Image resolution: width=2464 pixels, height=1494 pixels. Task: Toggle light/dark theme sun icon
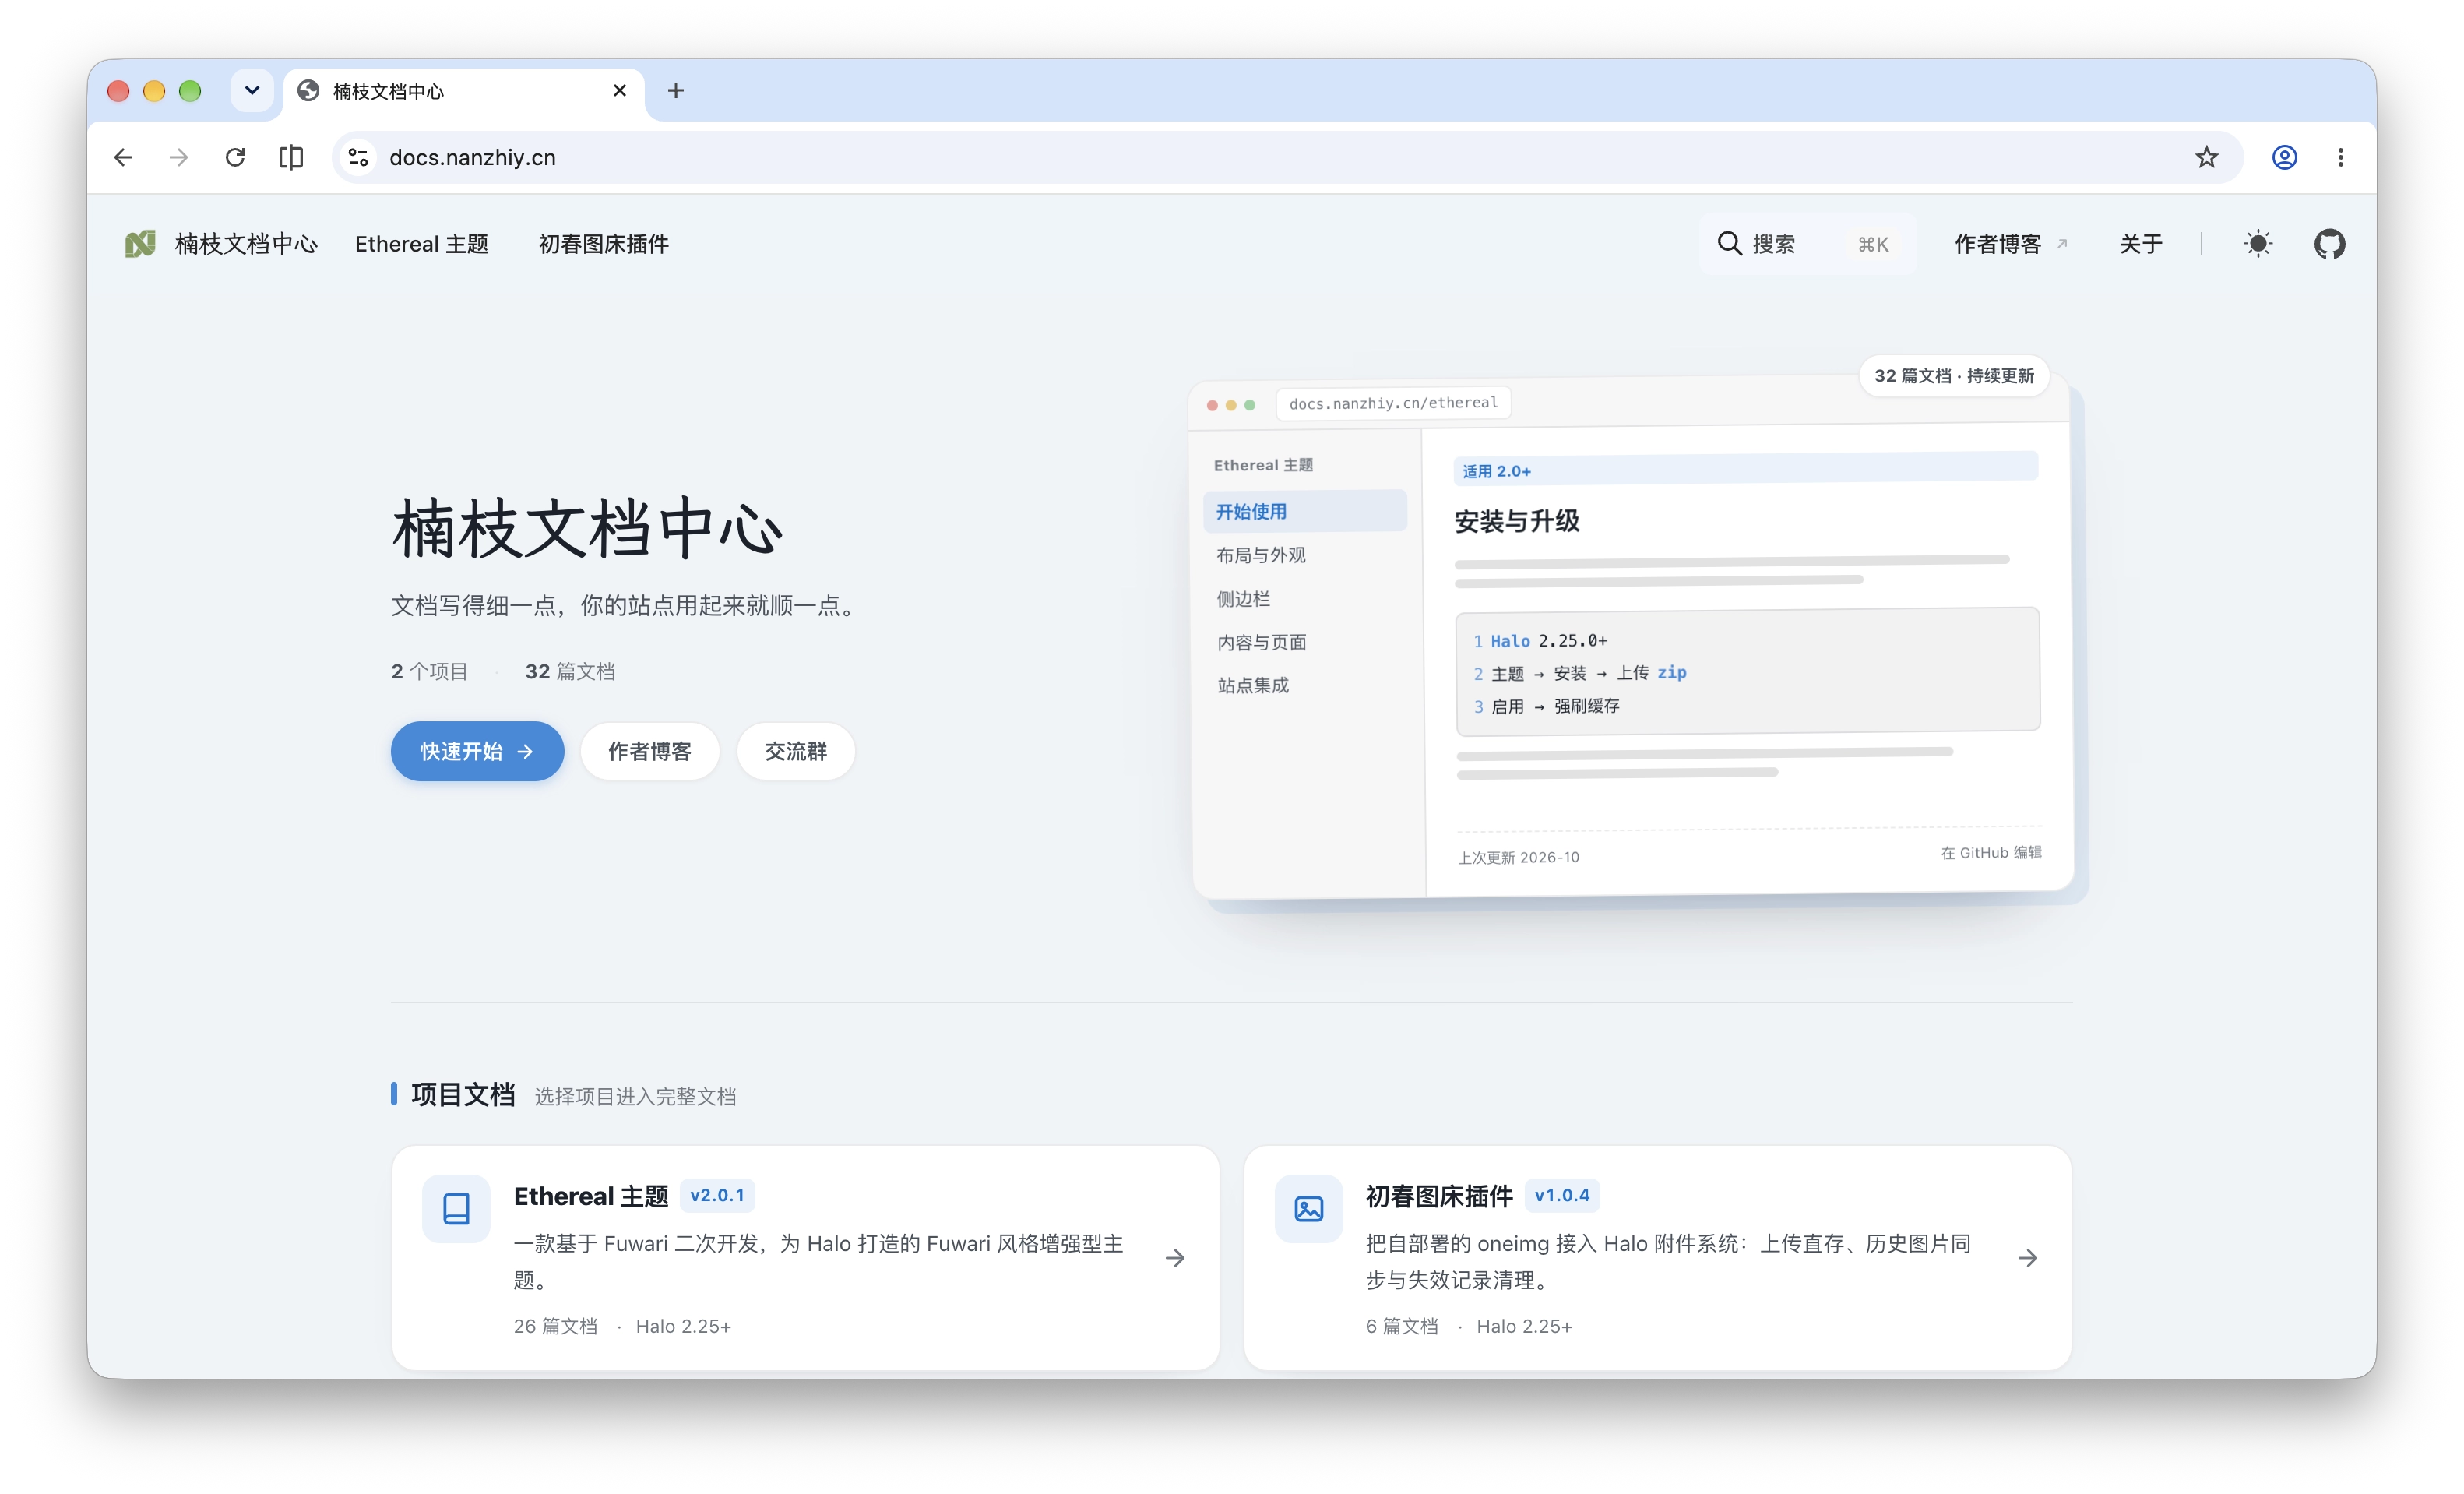coord(2258,243)
